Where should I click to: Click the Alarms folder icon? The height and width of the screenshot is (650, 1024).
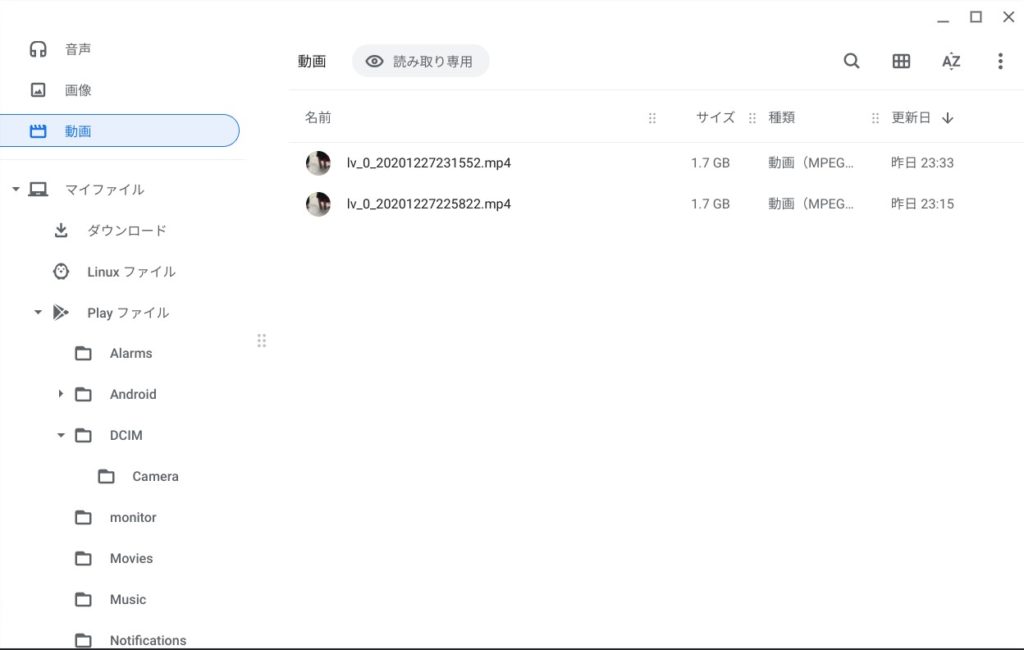(83, 353)
